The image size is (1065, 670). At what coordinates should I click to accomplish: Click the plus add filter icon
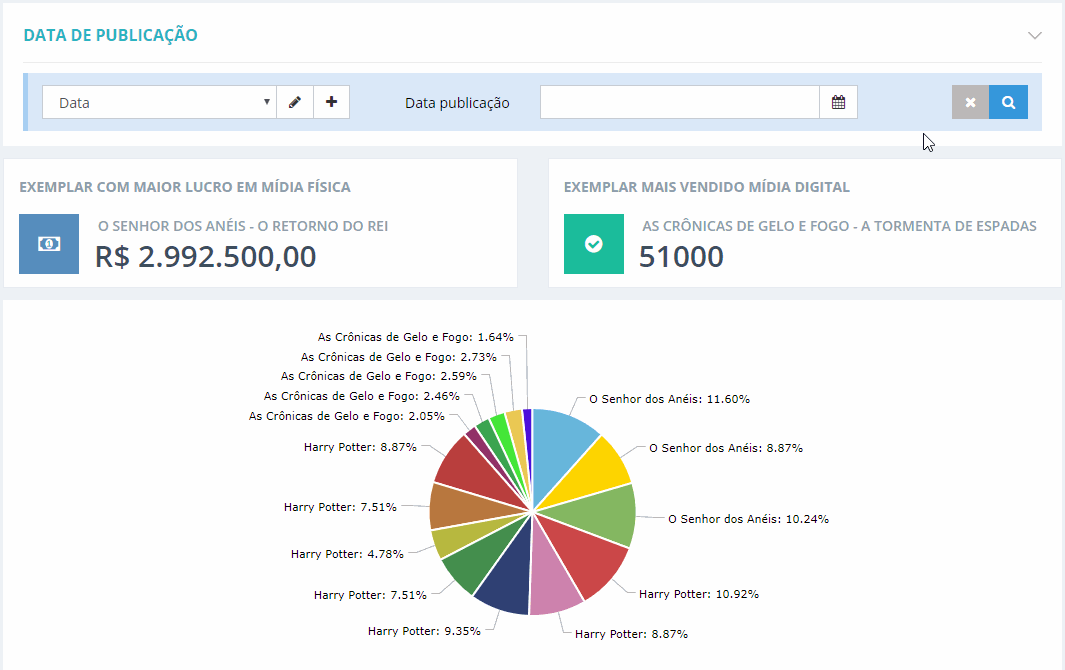[332, 102]
